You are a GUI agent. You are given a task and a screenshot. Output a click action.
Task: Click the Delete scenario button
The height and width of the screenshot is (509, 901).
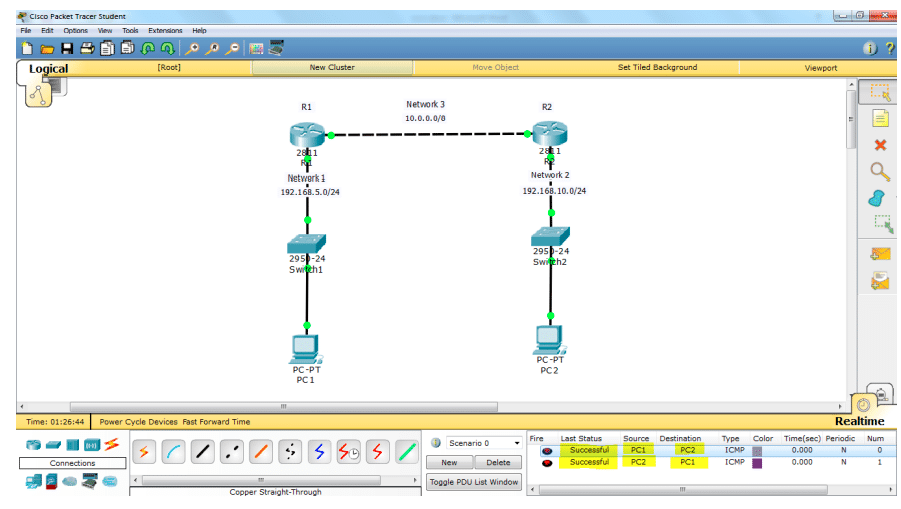pyautogui.click(x=498, y=462)
